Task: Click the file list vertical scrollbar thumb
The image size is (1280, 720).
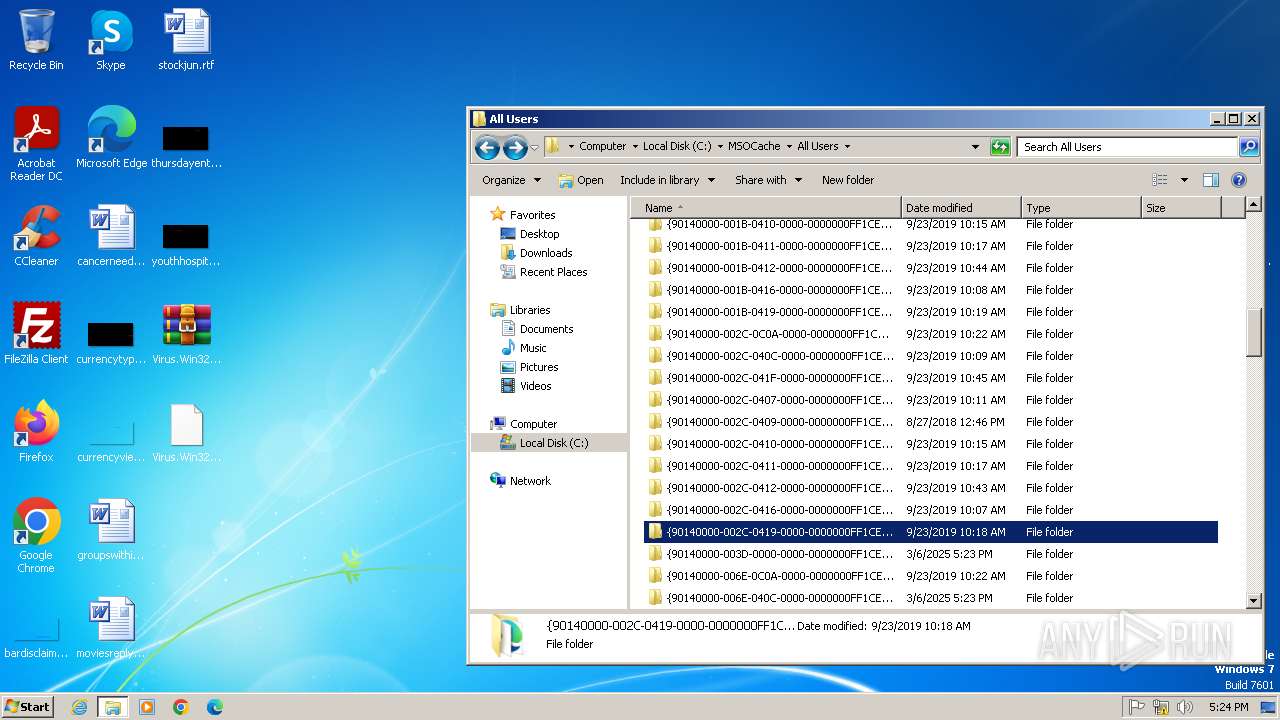Action: (1254, 332)
